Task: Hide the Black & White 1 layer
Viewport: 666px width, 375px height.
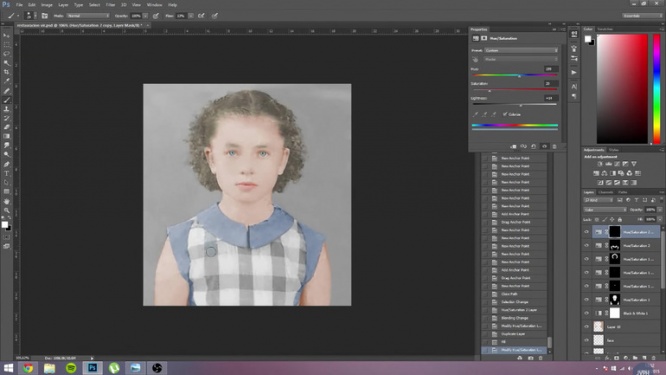Action: [587, 313]
